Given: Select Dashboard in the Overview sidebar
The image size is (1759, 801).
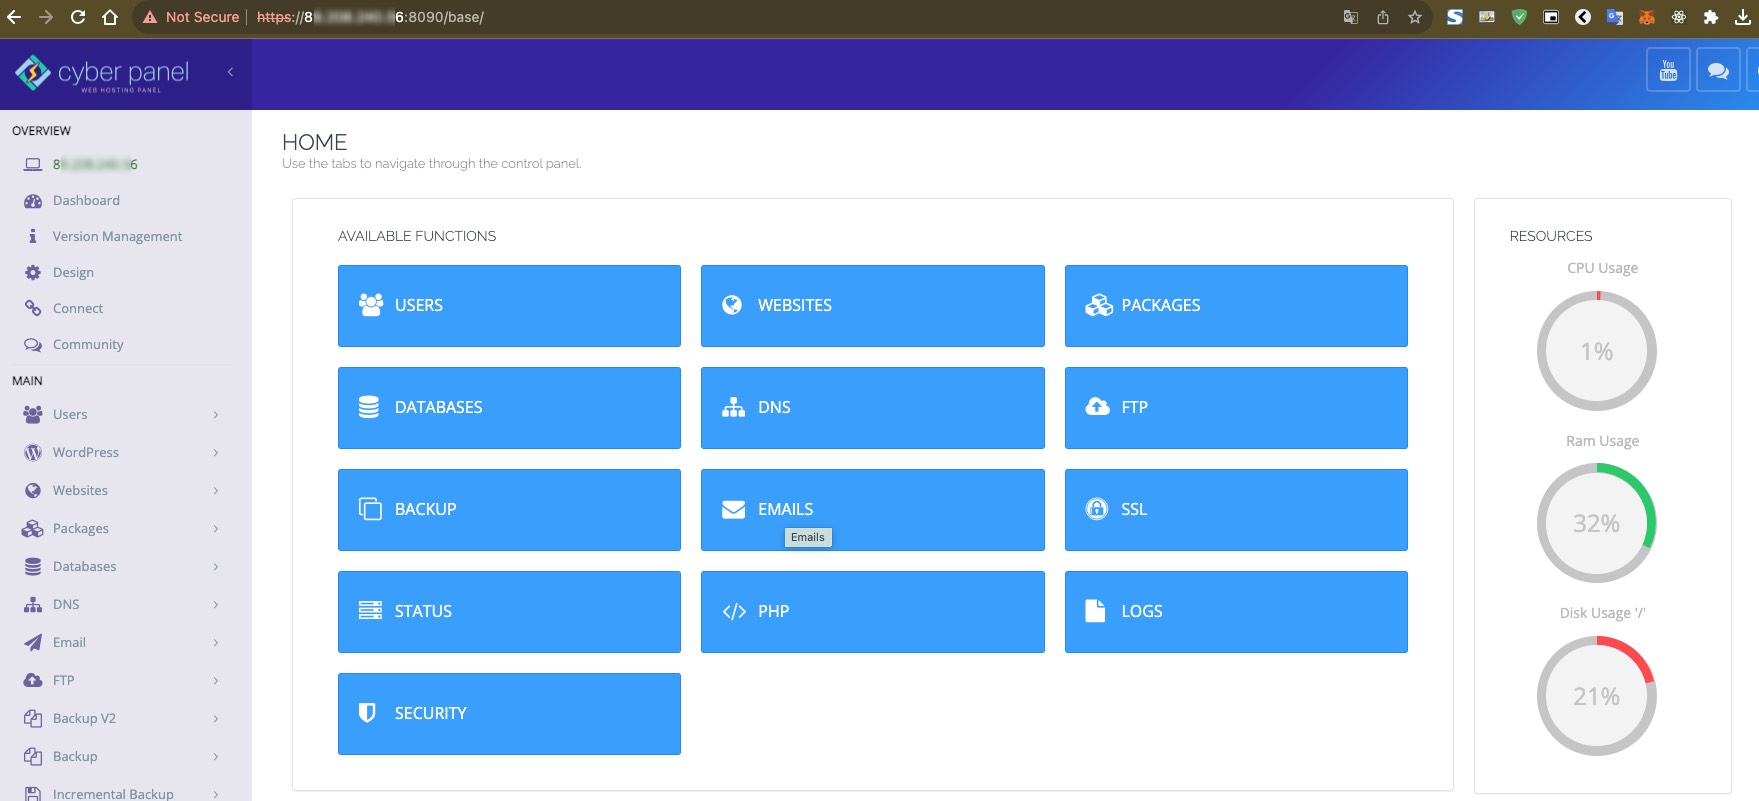Looking at the screenshot, I should [x=86, y=201].
